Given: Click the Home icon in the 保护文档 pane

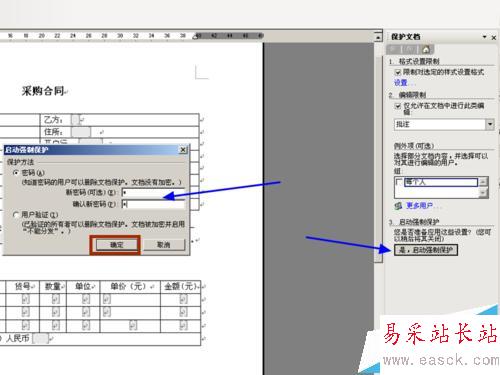Looking at the screenshot, I should 426,50.
